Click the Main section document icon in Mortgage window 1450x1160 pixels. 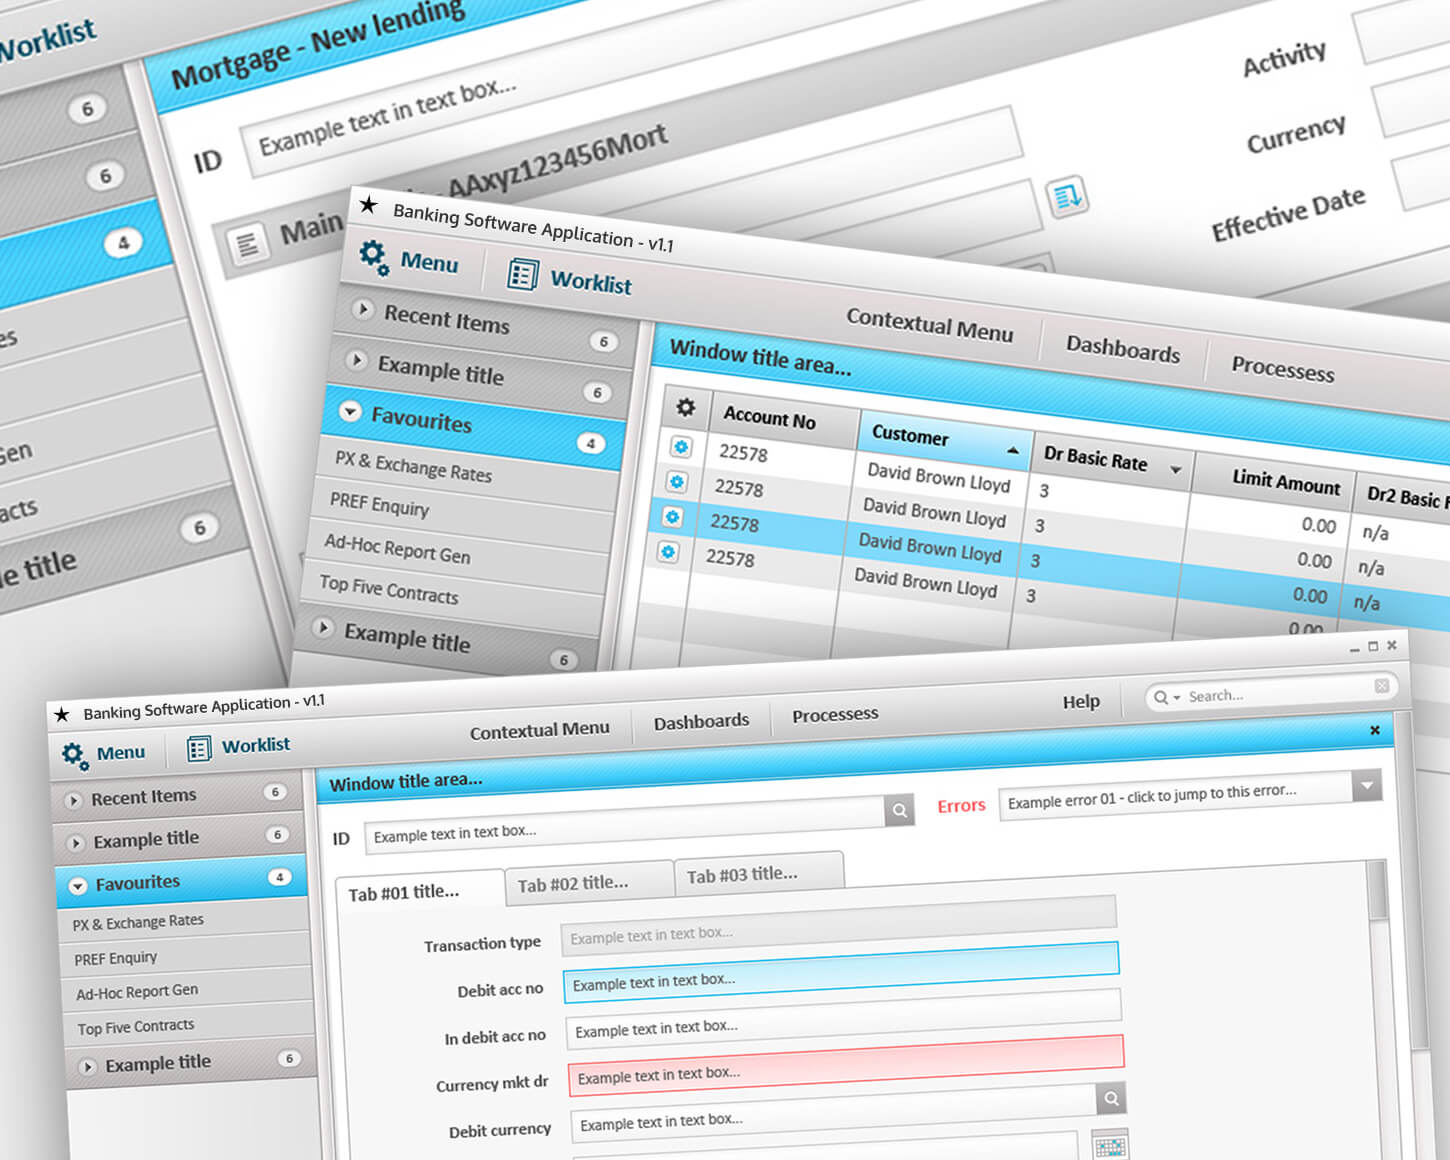pos(247,243)
